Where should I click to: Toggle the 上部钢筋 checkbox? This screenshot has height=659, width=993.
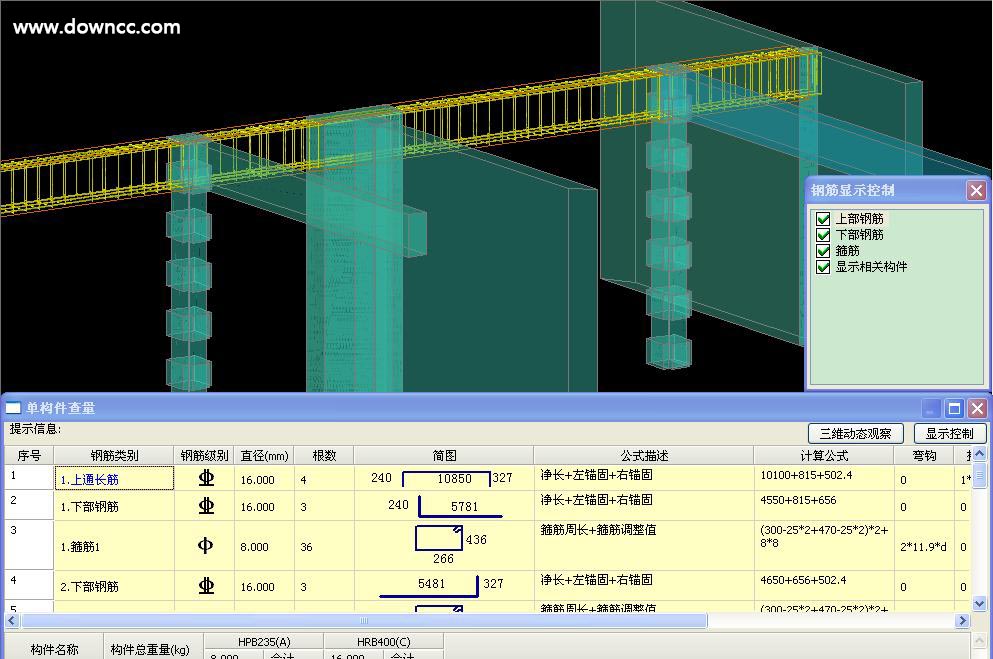823,219
